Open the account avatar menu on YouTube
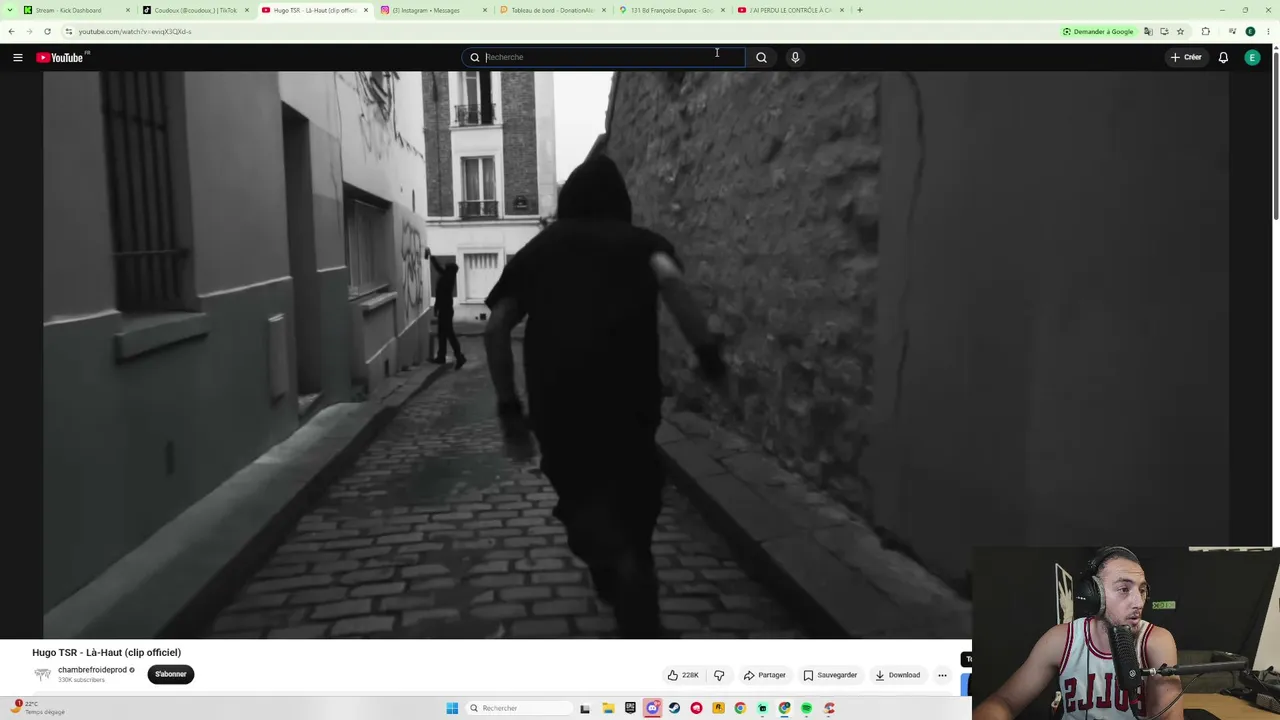This screenshot has width=1280, height=720. (1252, 57)
